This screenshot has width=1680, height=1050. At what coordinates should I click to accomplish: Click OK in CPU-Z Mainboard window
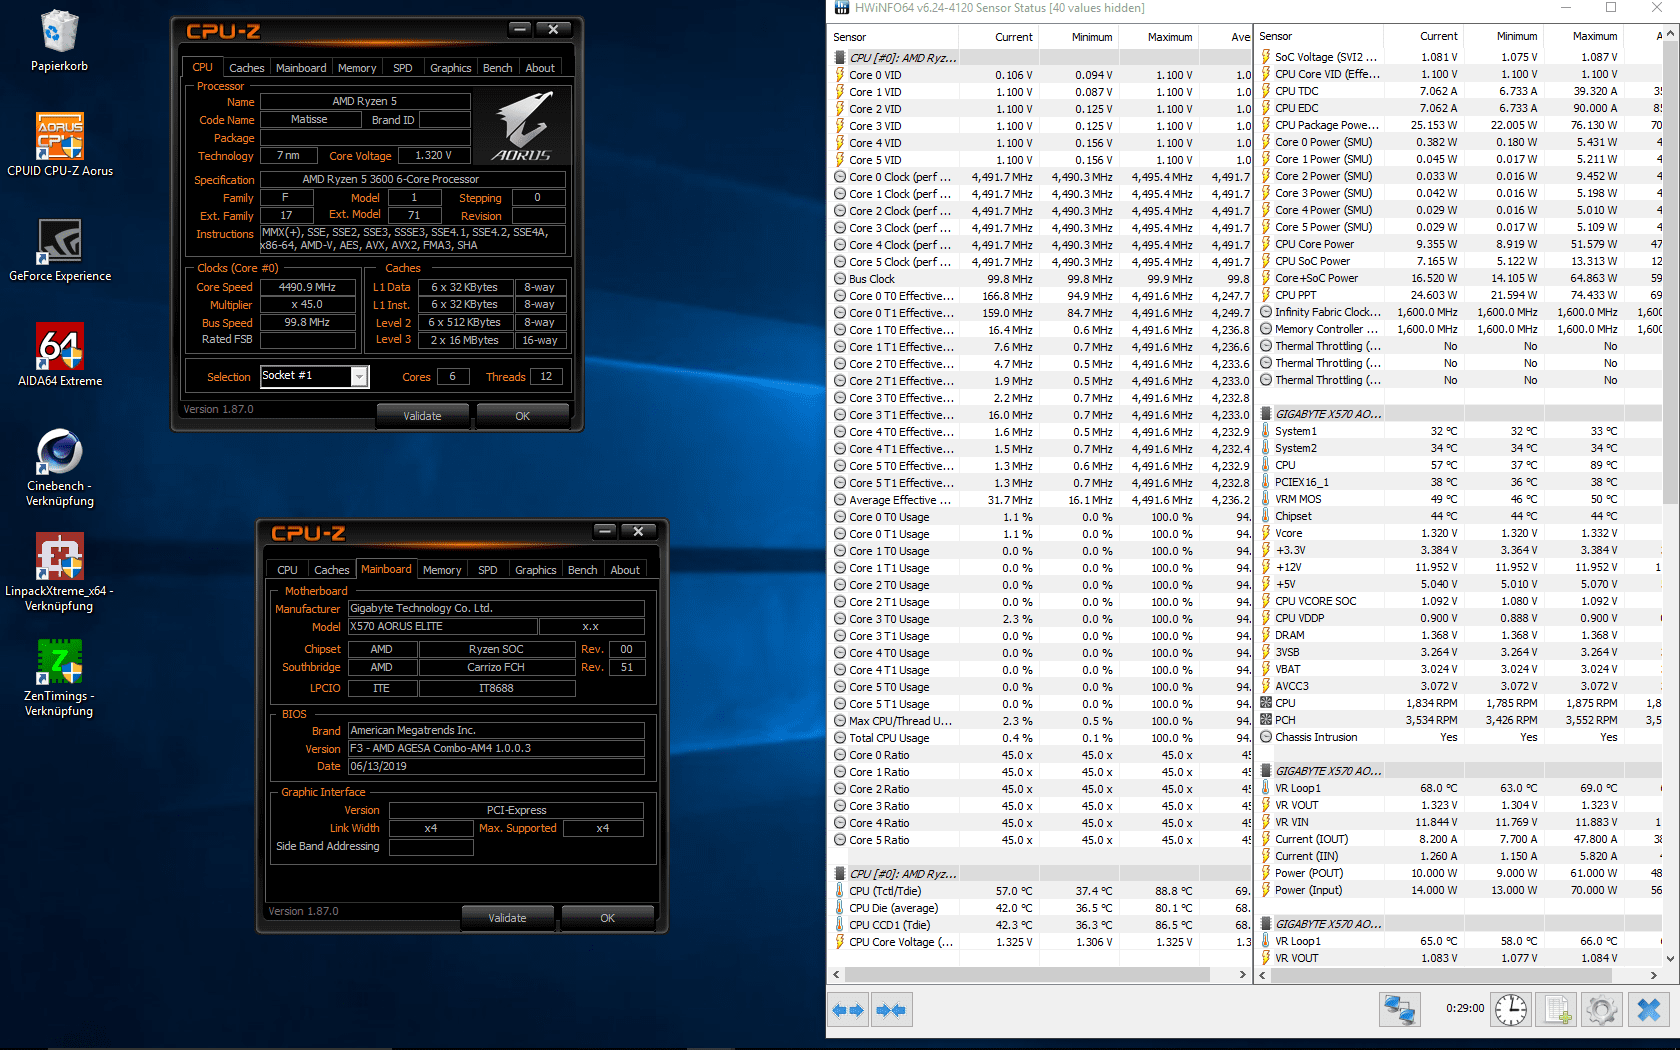click(x=608, y=918)
